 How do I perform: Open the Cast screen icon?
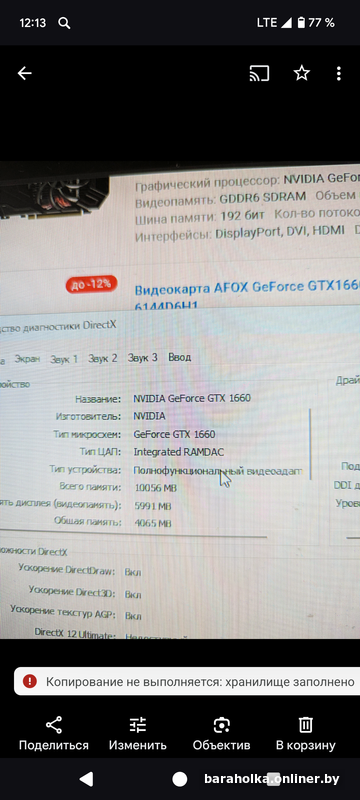(259, 73)
